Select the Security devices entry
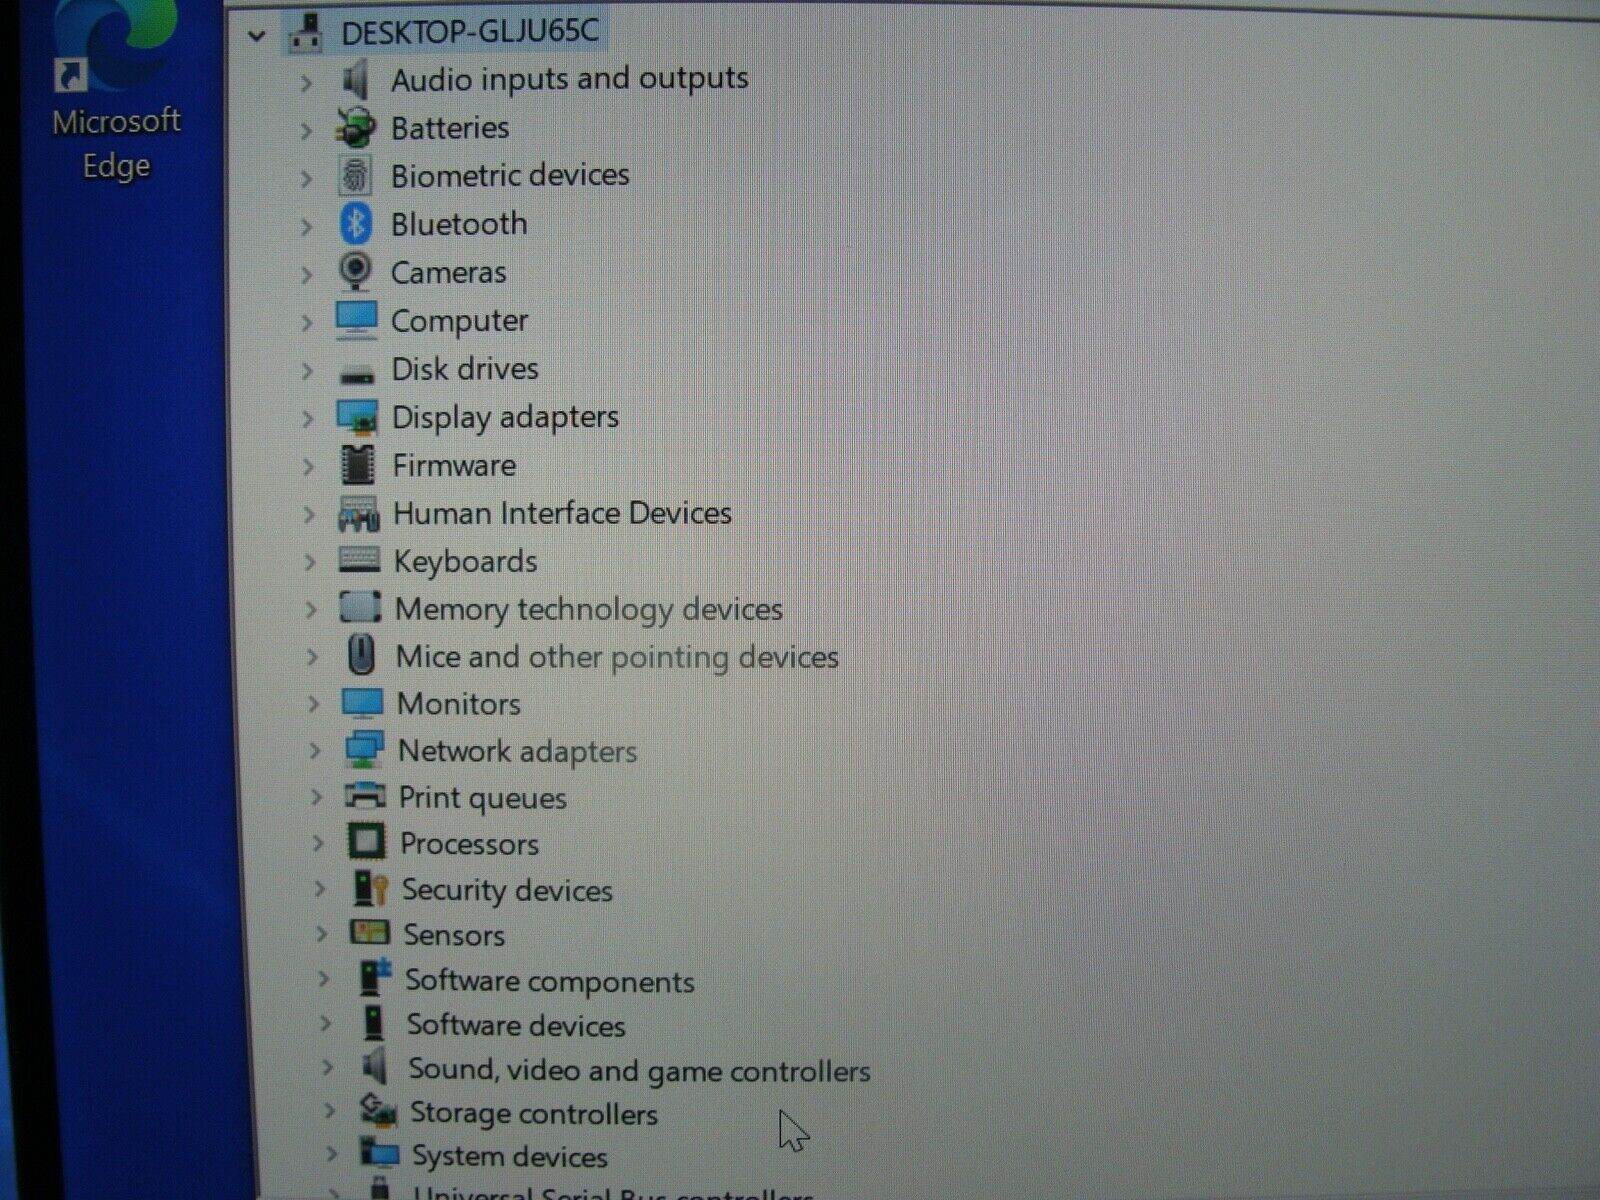 click(507, 891)
